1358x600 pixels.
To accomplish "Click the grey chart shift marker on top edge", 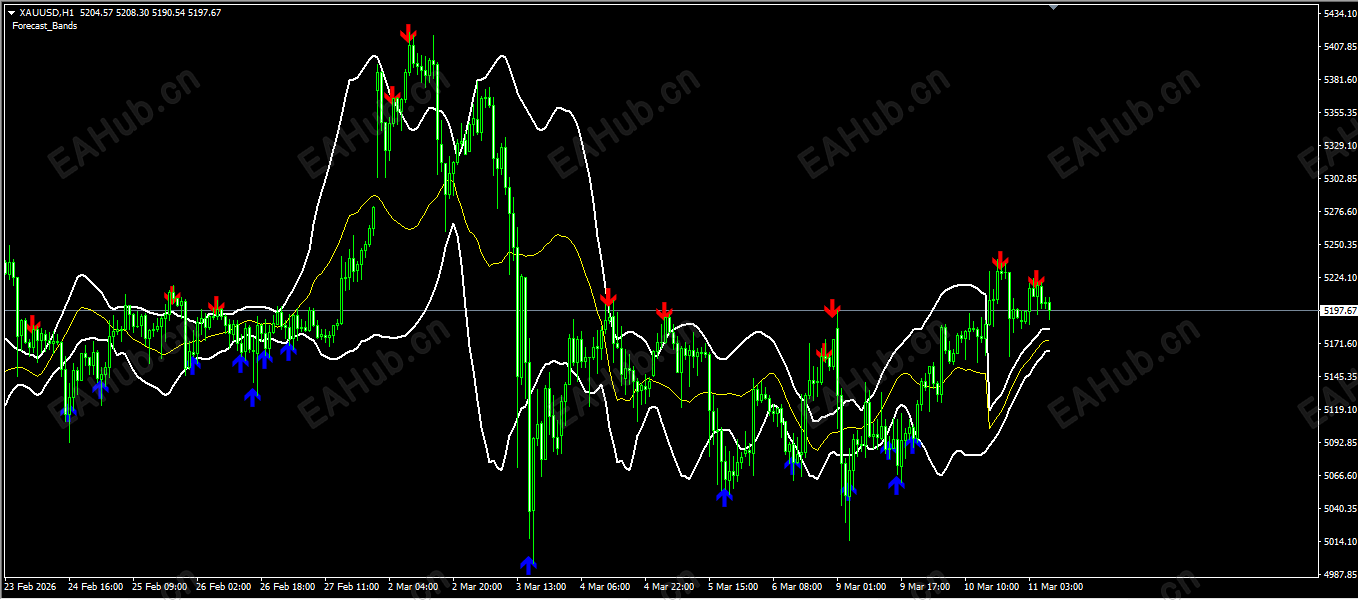I will click(1052, 6).
